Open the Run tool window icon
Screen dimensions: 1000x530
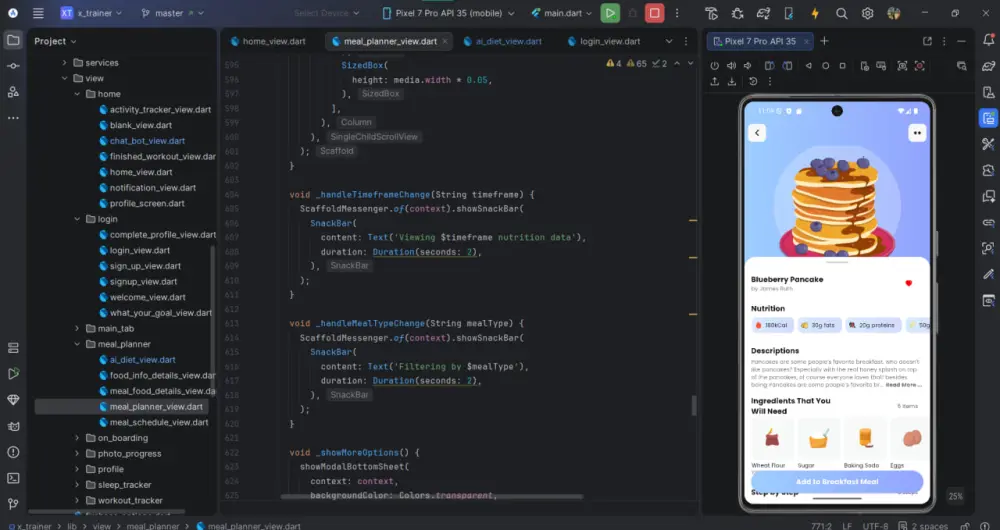[x=13, y=374]
